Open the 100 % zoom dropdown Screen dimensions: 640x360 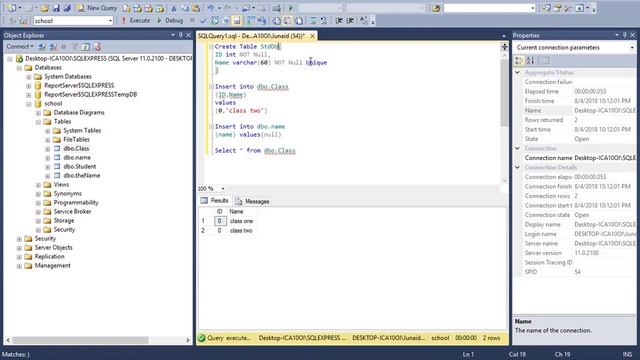tap(223, 189)
